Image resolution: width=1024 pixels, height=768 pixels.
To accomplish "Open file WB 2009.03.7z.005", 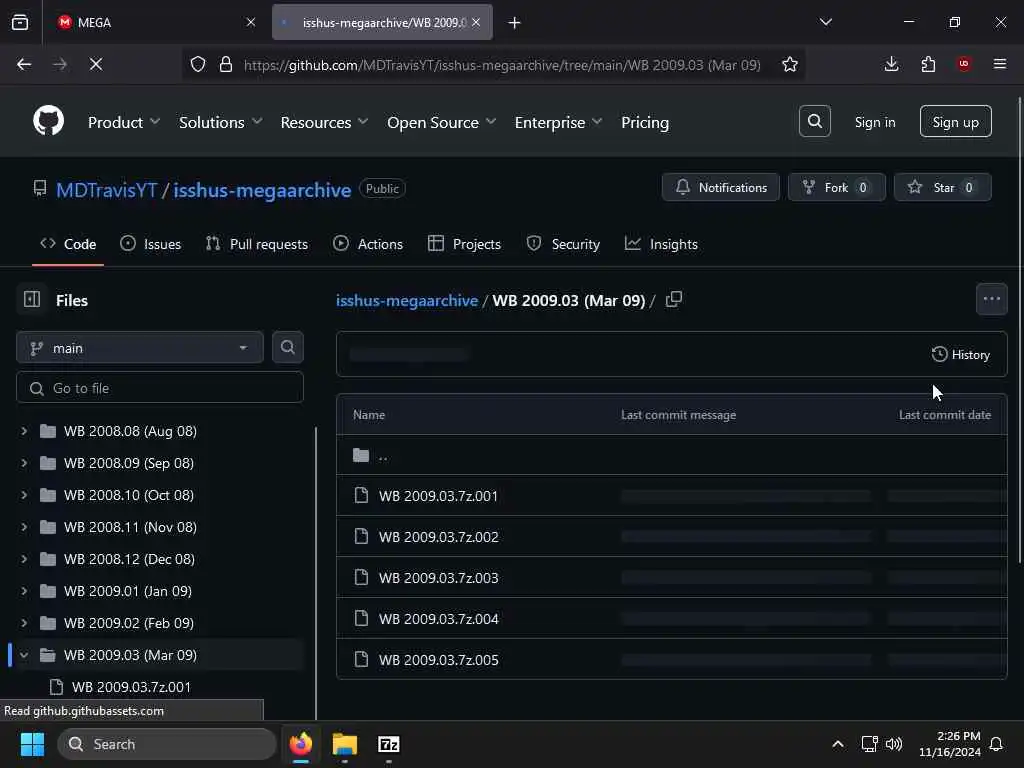I will [x=438, y=660].
